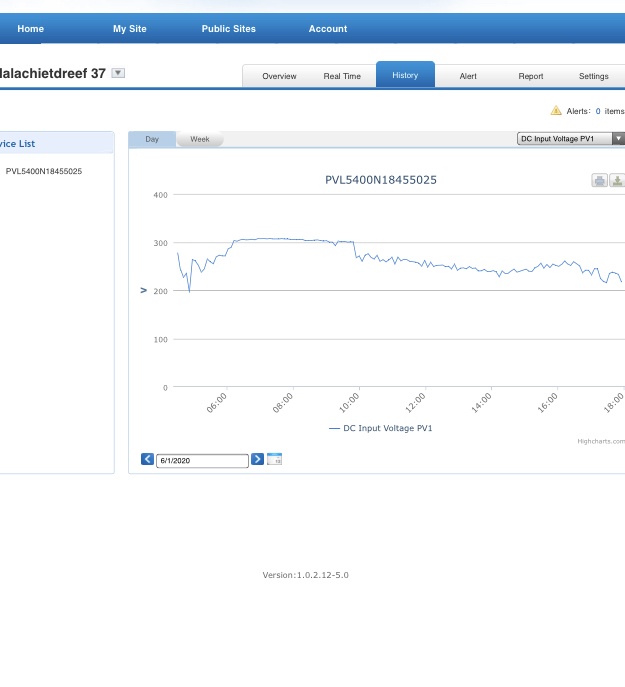Click the alerts warning triangle icon
Viewport: 625px width, 687px height.
pos(556,110)
